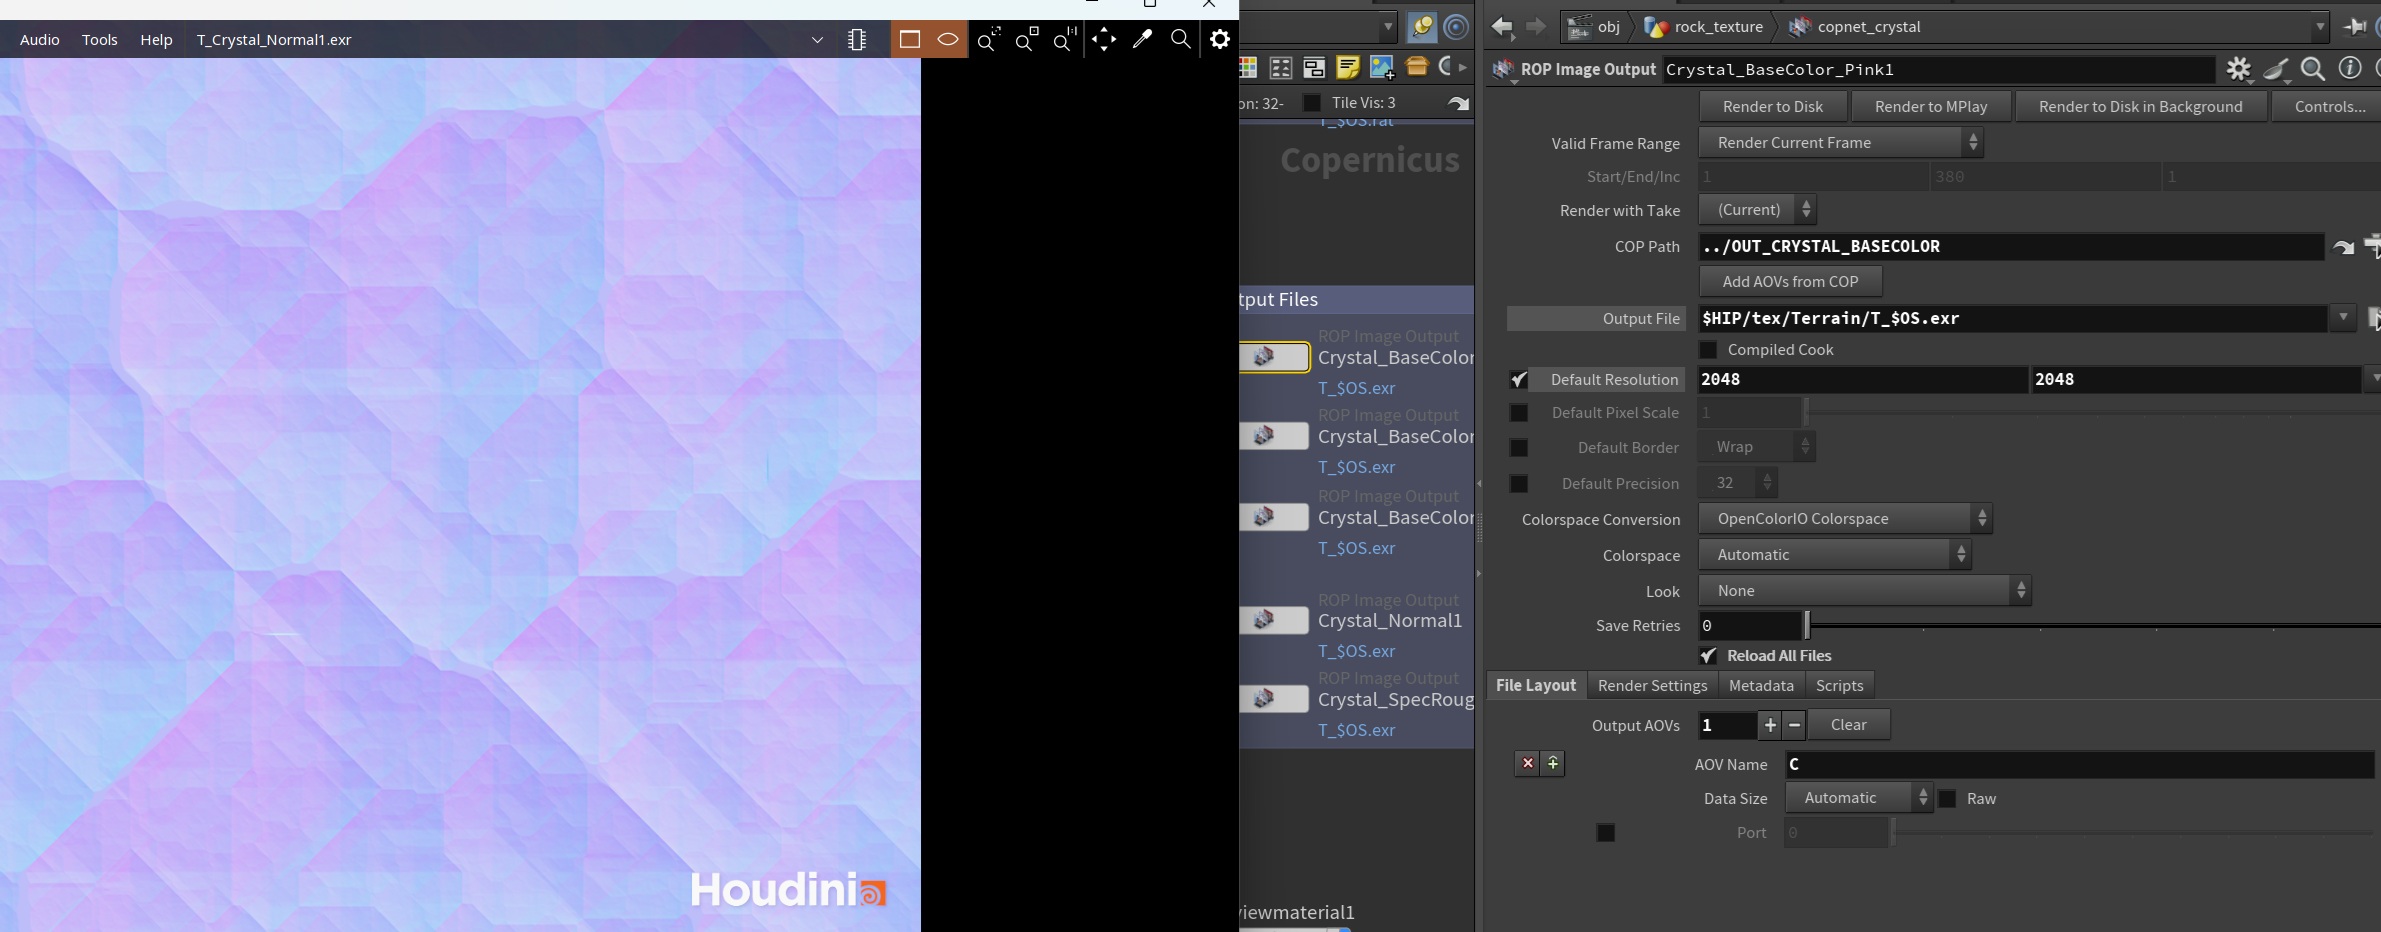Open the parameter gear menu next to node name
This screenshot has height=932, width=2381.
tap(2238, 69)
